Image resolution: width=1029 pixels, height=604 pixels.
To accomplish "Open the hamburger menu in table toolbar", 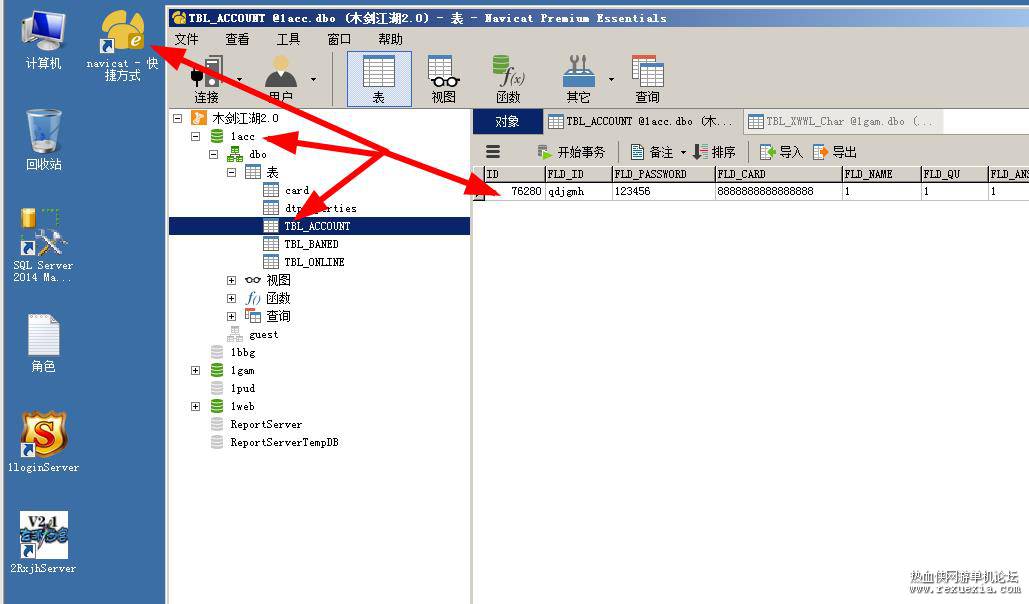I will (493, 152).
